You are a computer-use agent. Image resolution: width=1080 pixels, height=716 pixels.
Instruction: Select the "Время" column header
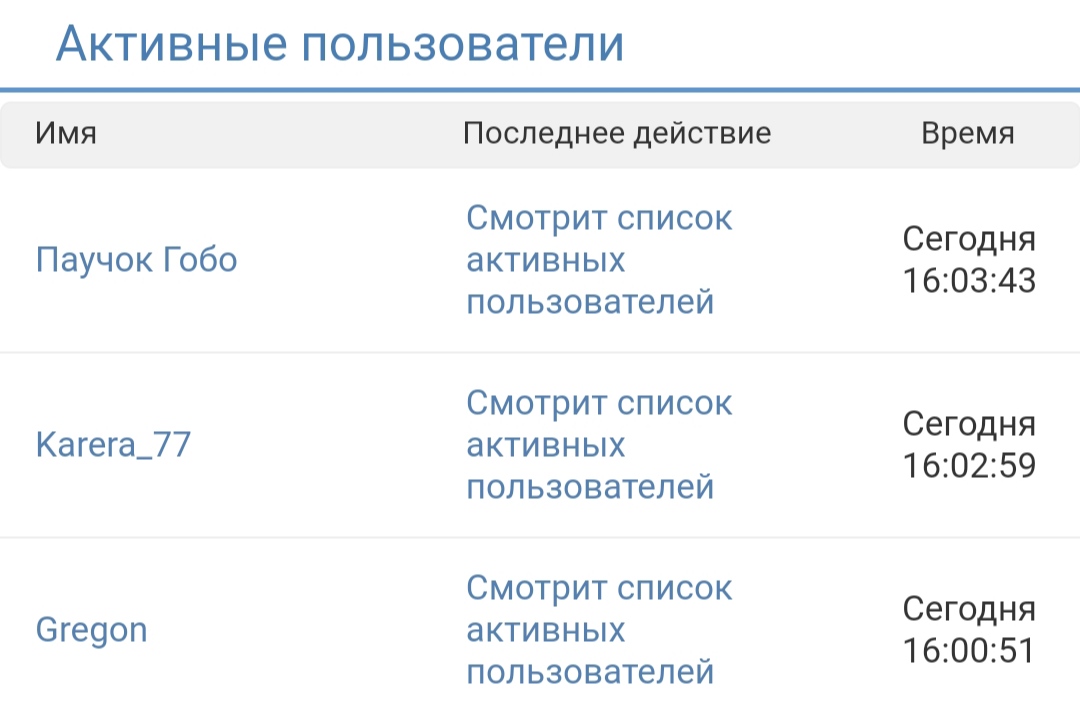967,133
